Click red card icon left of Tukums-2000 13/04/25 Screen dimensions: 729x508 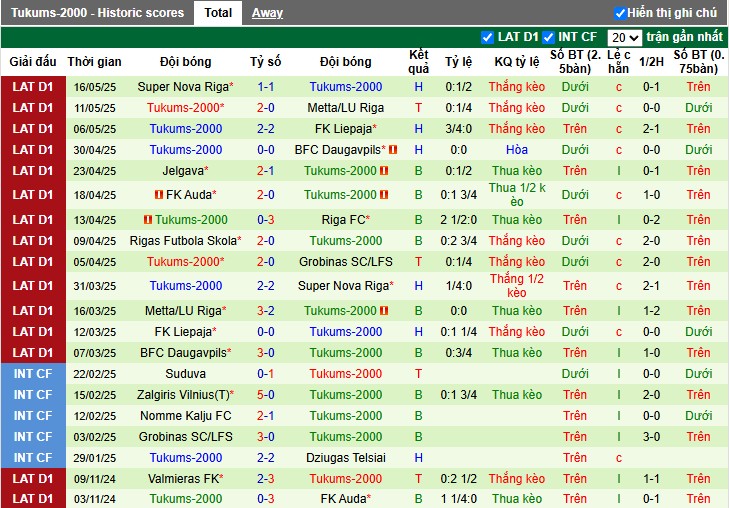tap(148, 219)
